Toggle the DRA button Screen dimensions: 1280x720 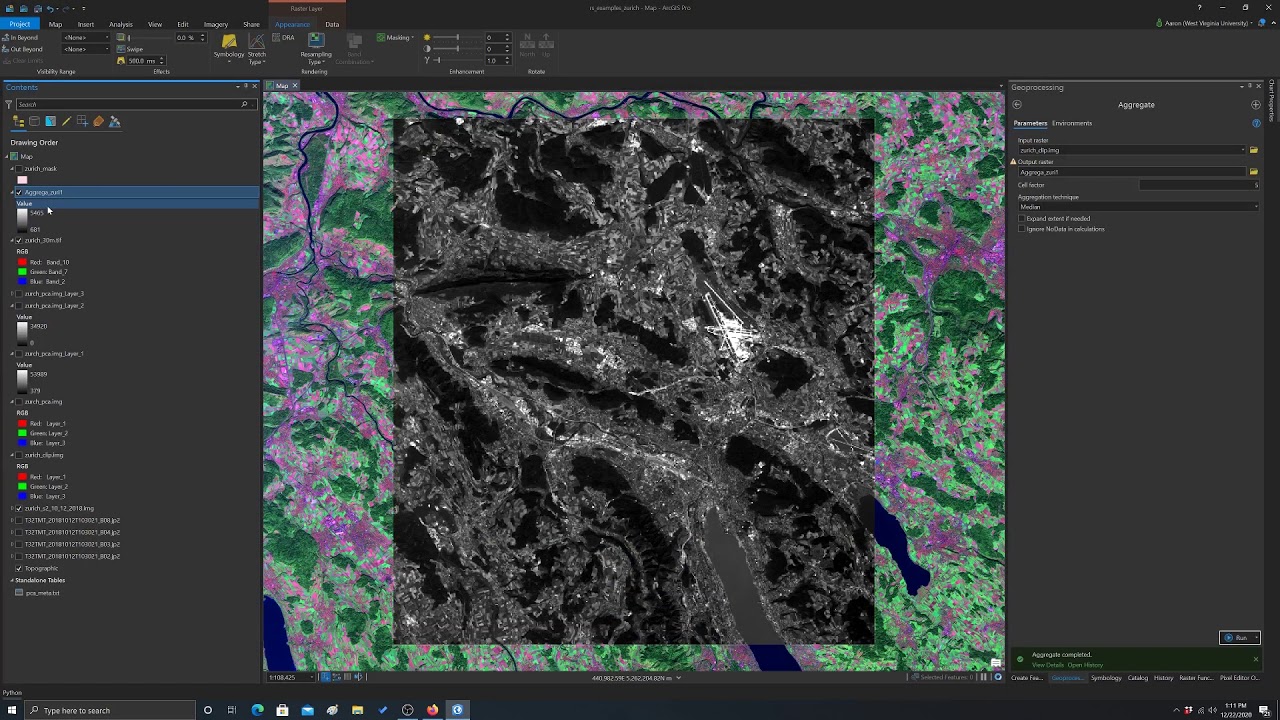pyautogui.click(x=285, y=38)
